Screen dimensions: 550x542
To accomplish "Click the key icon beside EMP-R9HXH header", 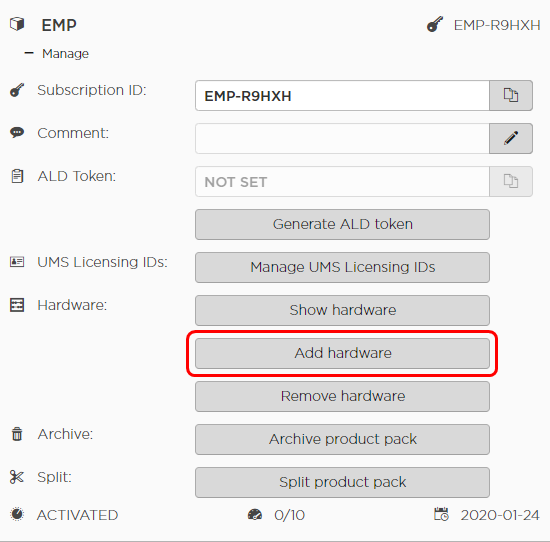I will click(x=435, y=24).
